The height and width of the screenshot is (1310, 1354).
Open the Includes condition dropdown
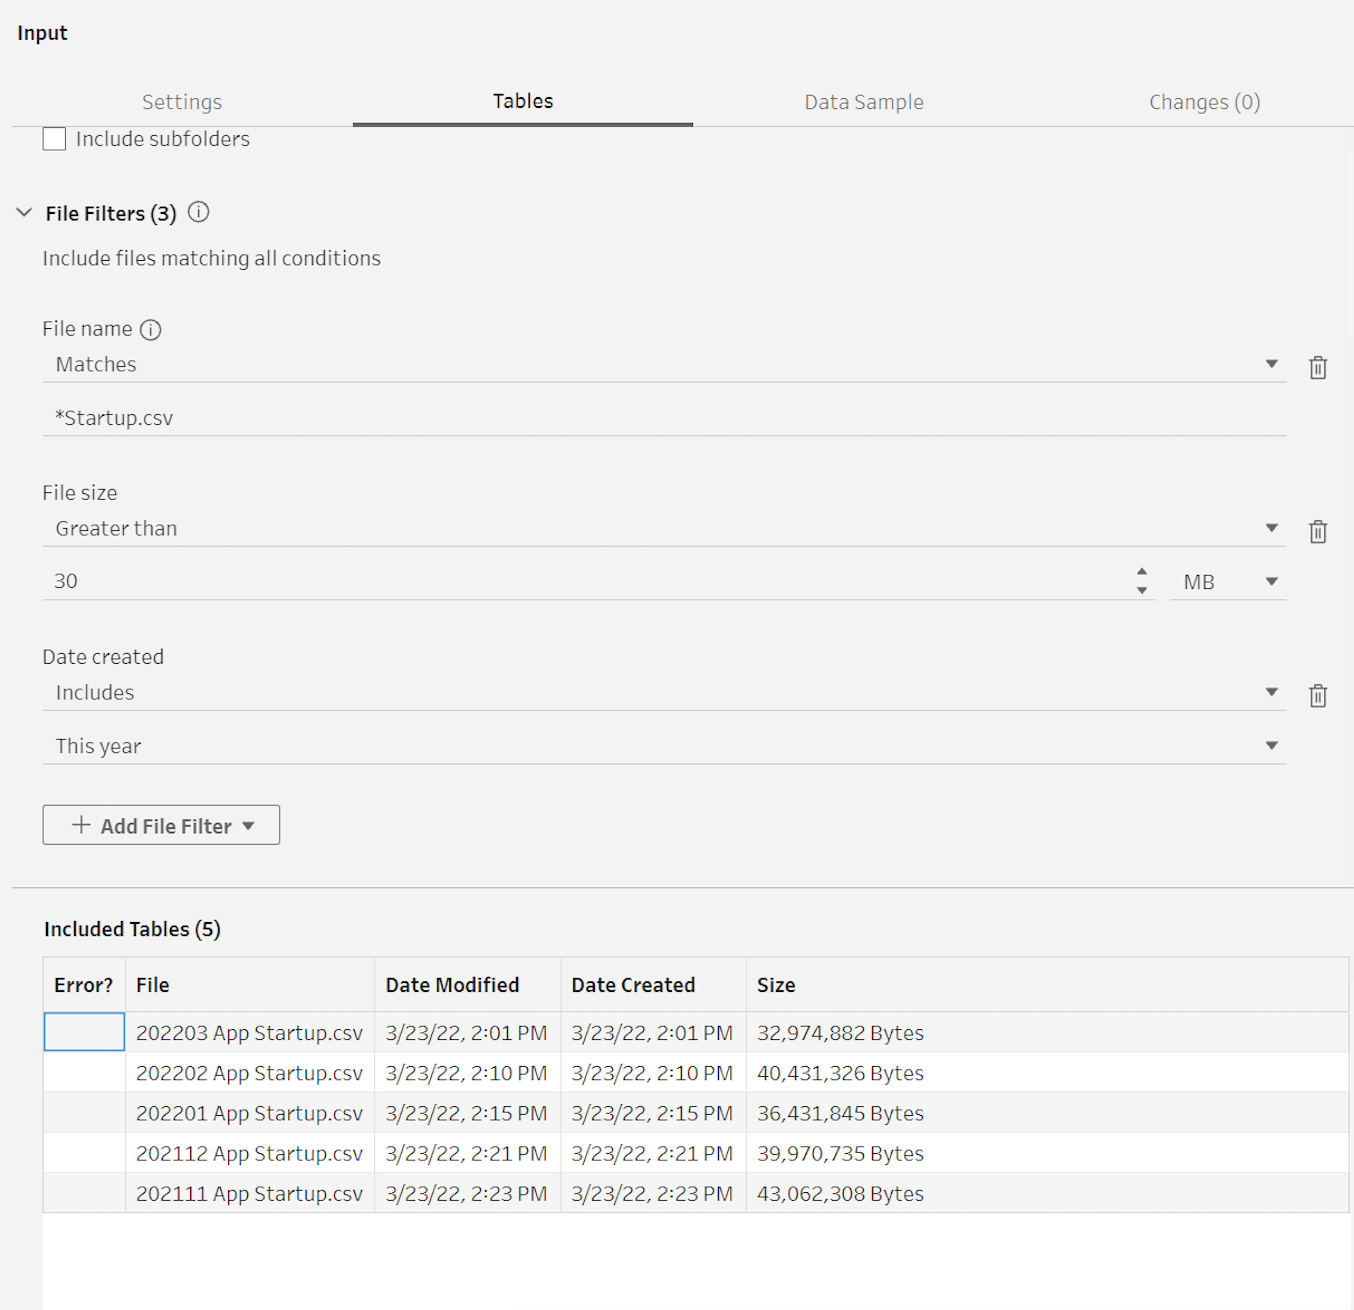664,693
